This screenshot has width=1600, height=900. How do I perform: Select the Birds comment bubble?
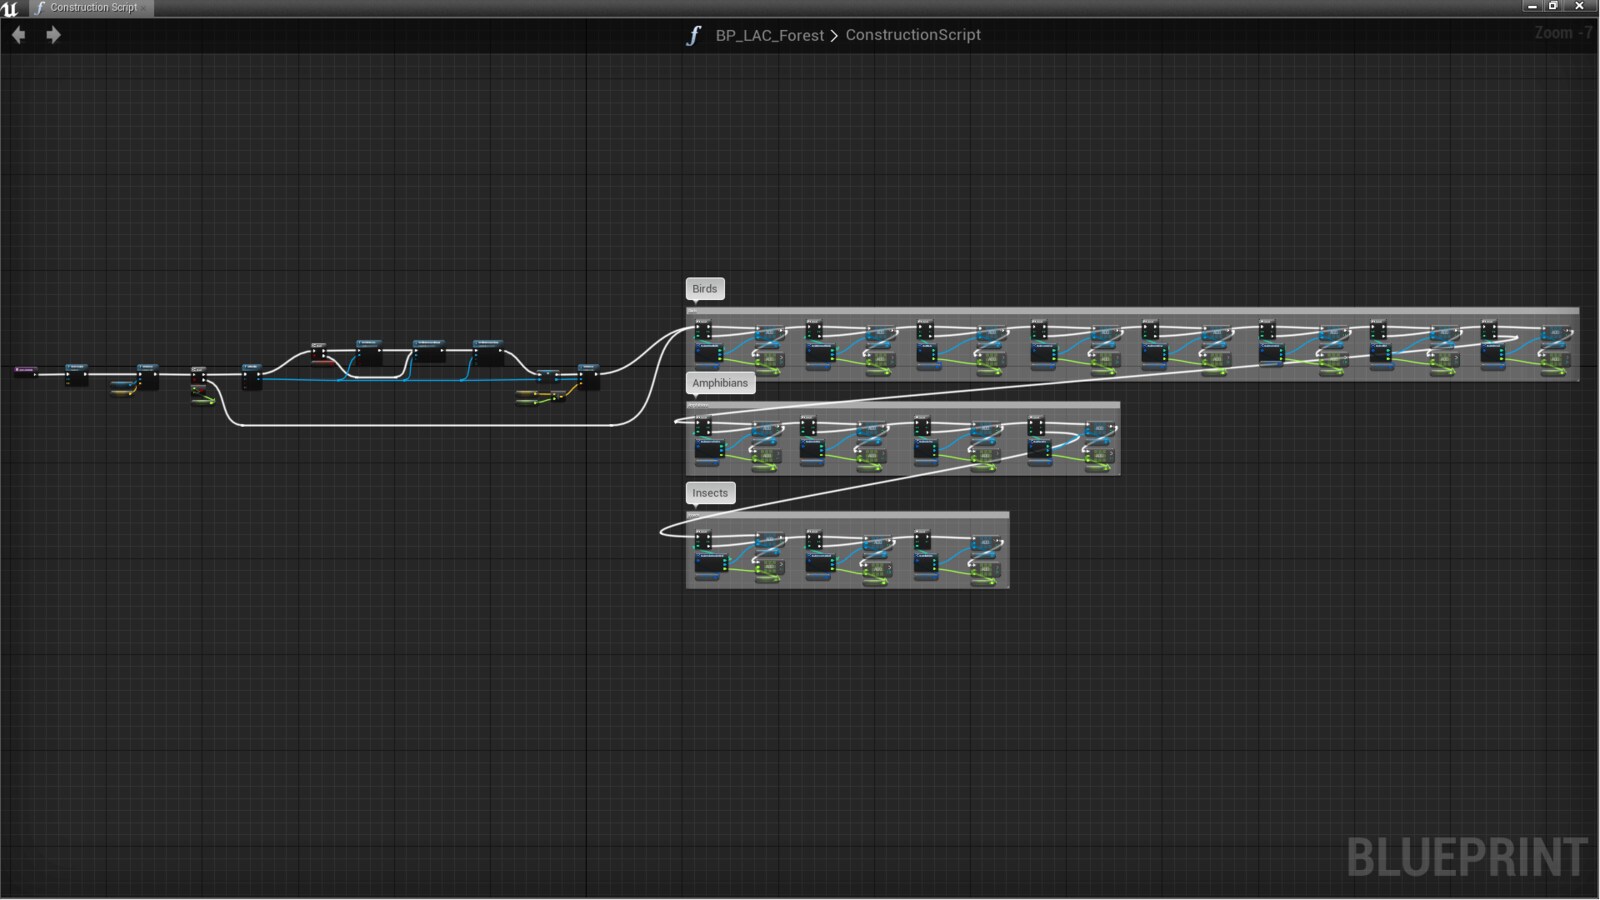coord(704,289)
